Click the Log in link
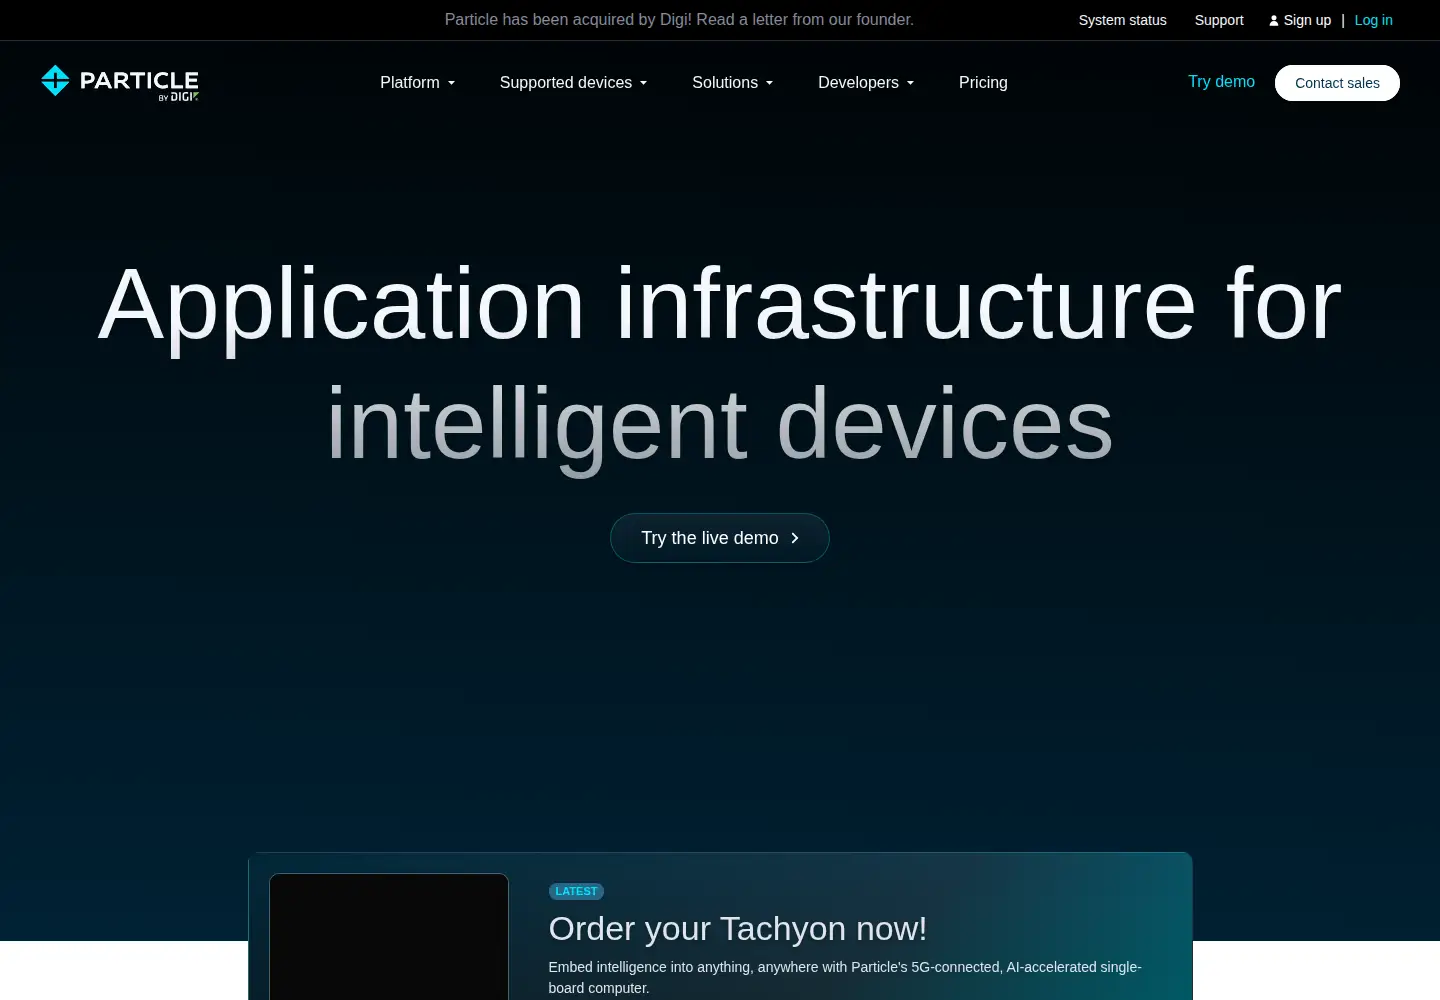The height and width of the screenshot is (1000, 1440). tap(1373, 20)
